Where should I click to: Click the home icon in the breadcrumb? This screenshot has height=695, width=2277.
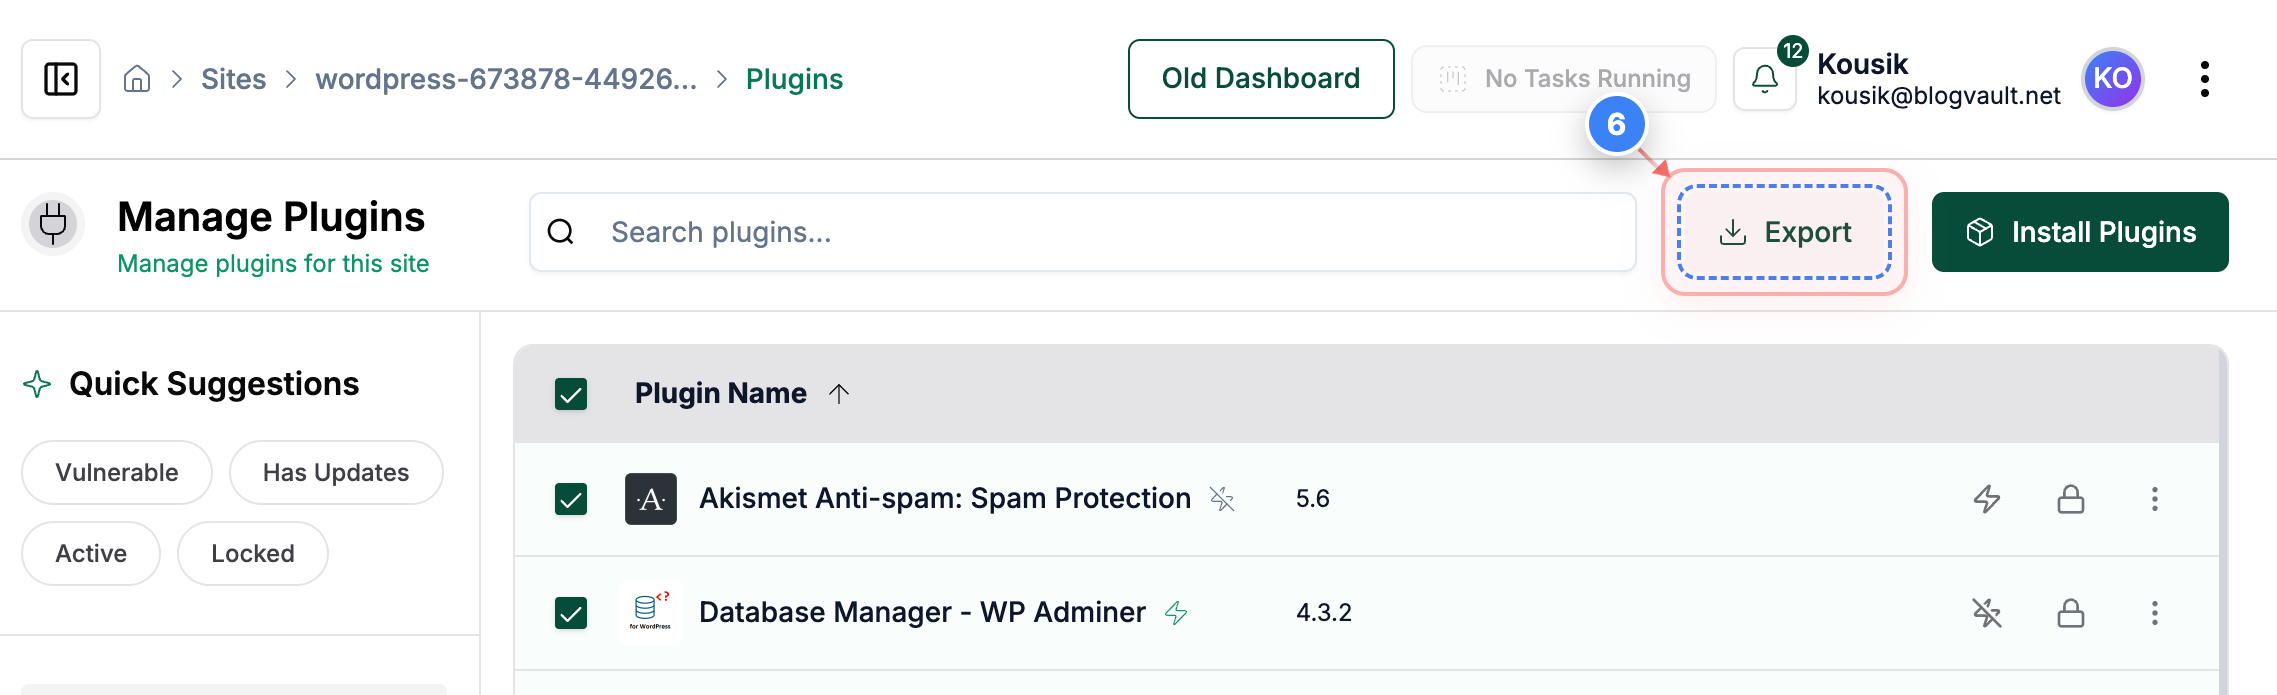[136, 78]
